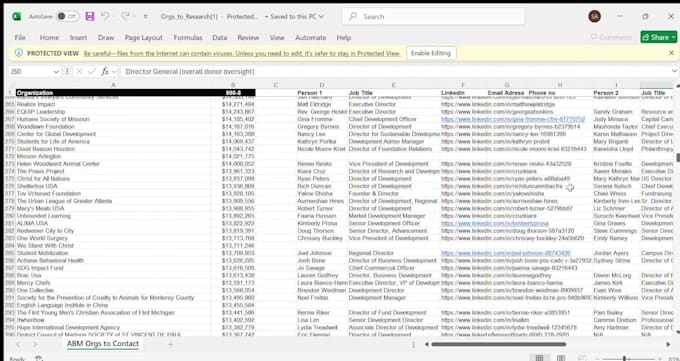Open the Automate ribbon tab
The height and width of the screenshot is (361, 680).
point(311,38)
